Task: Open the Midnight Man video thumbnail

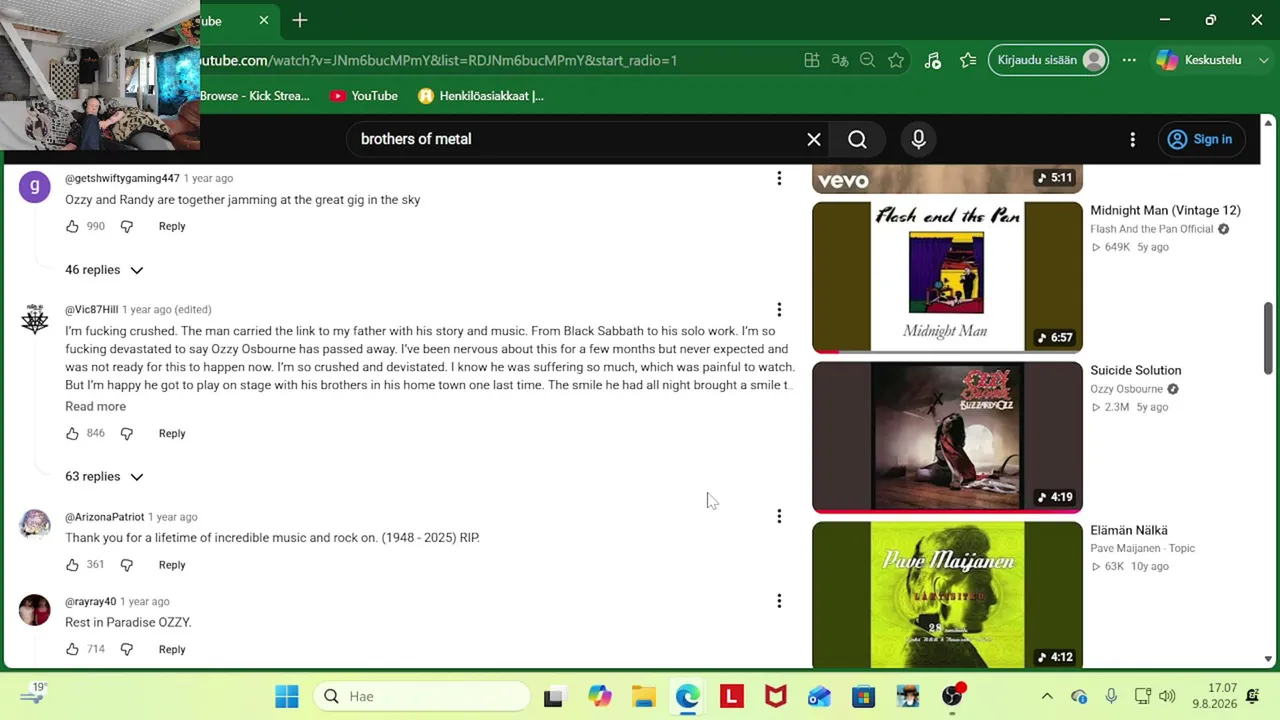Action: coord(947,277)
